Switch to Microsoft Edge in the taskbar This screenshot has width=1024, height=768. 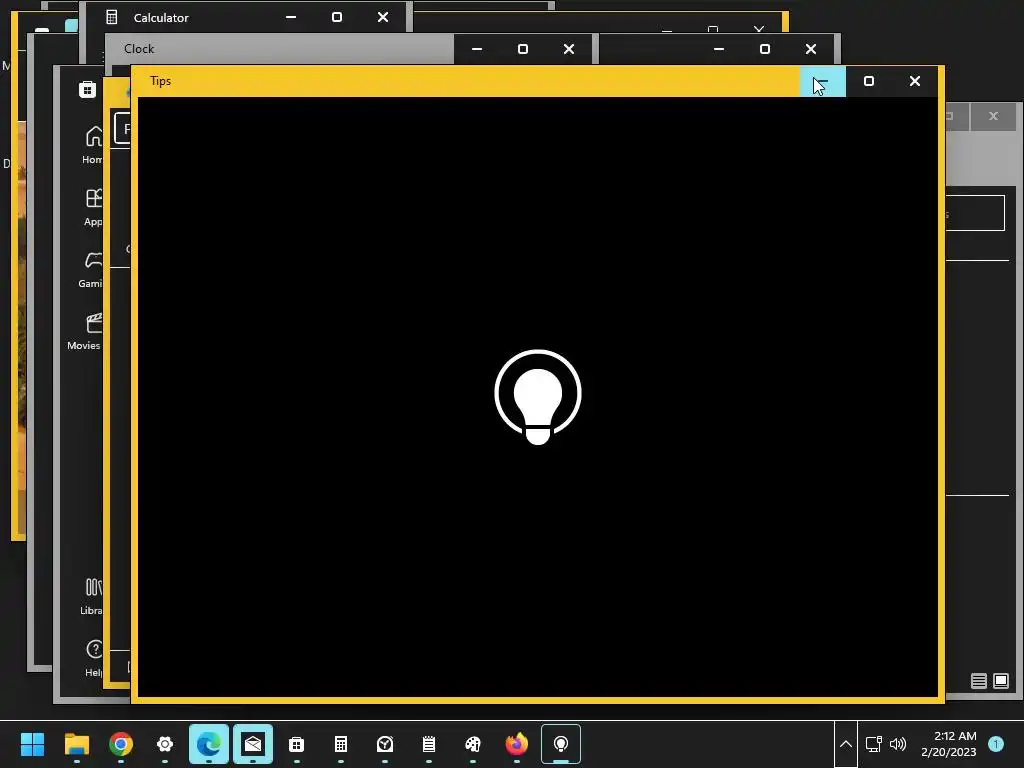coord(209,744)
